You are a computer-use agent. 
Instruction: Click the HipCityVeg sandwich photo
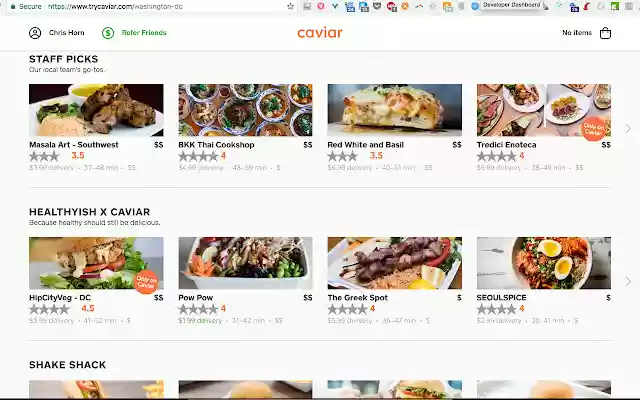[x=96, y=263]
